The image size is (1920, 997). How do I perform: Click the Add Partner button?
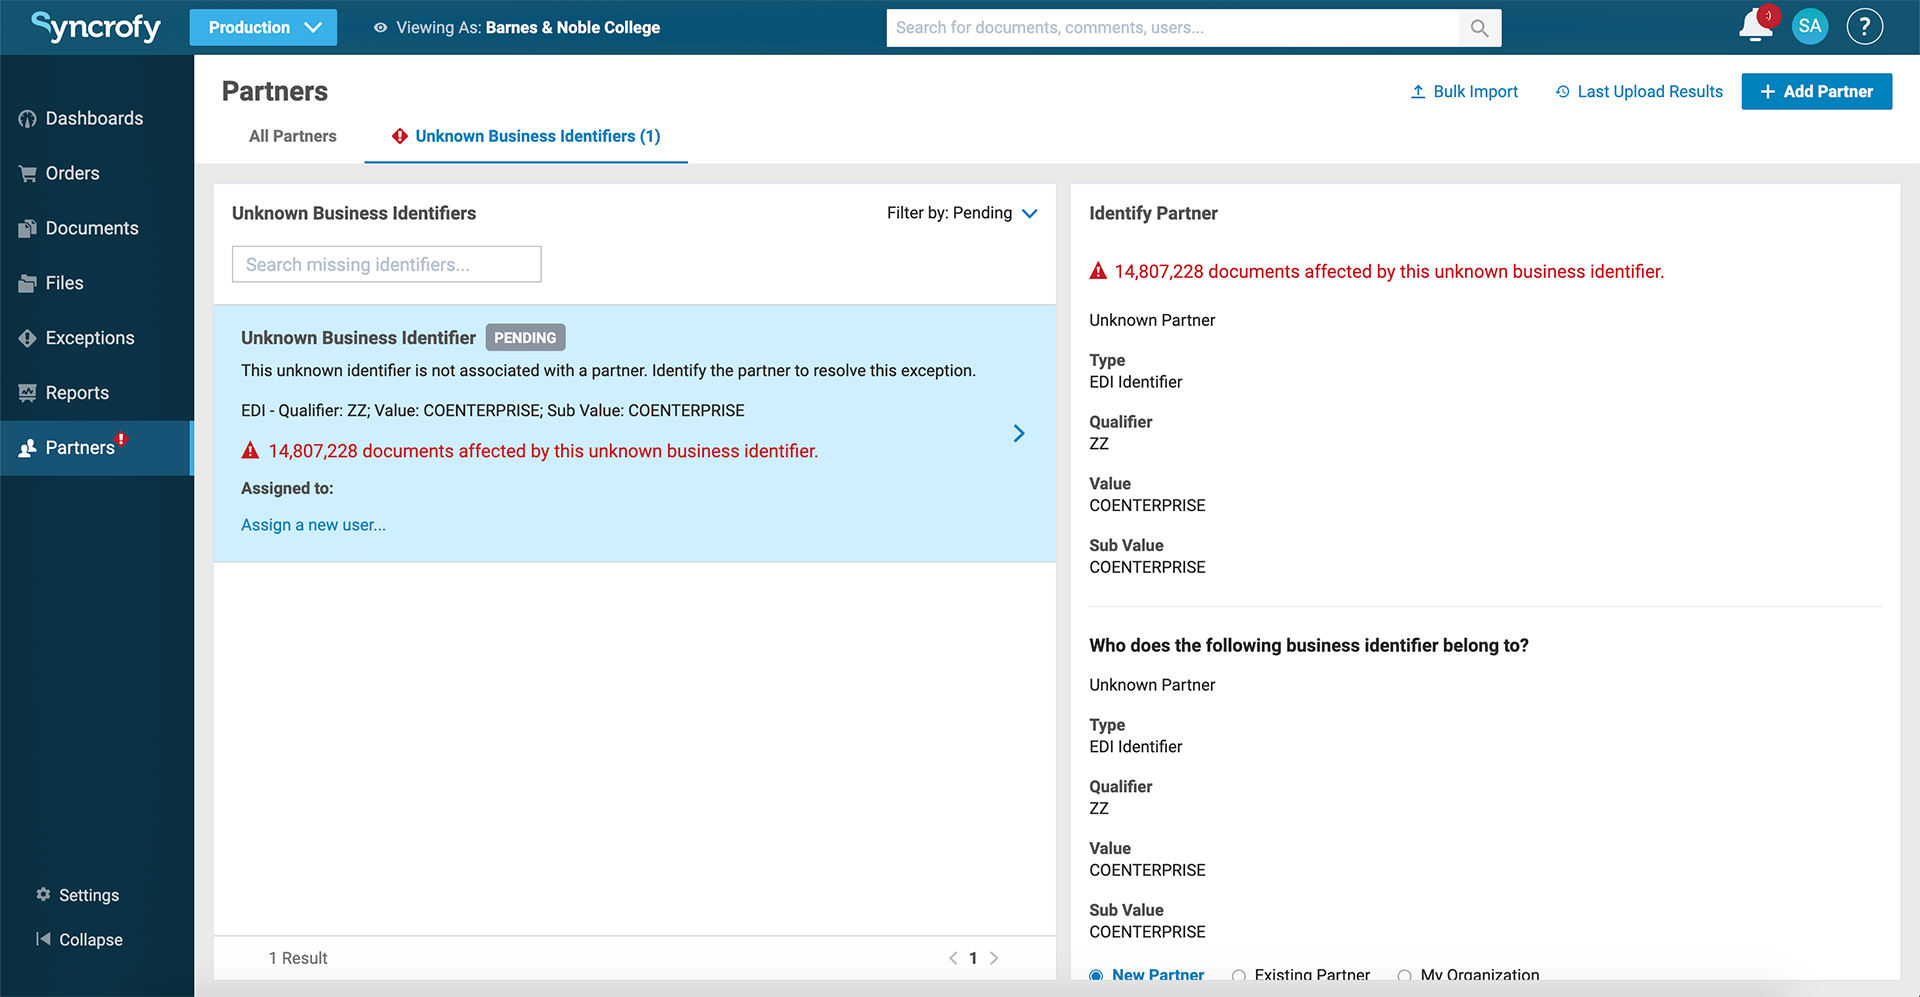point(1817,91)
